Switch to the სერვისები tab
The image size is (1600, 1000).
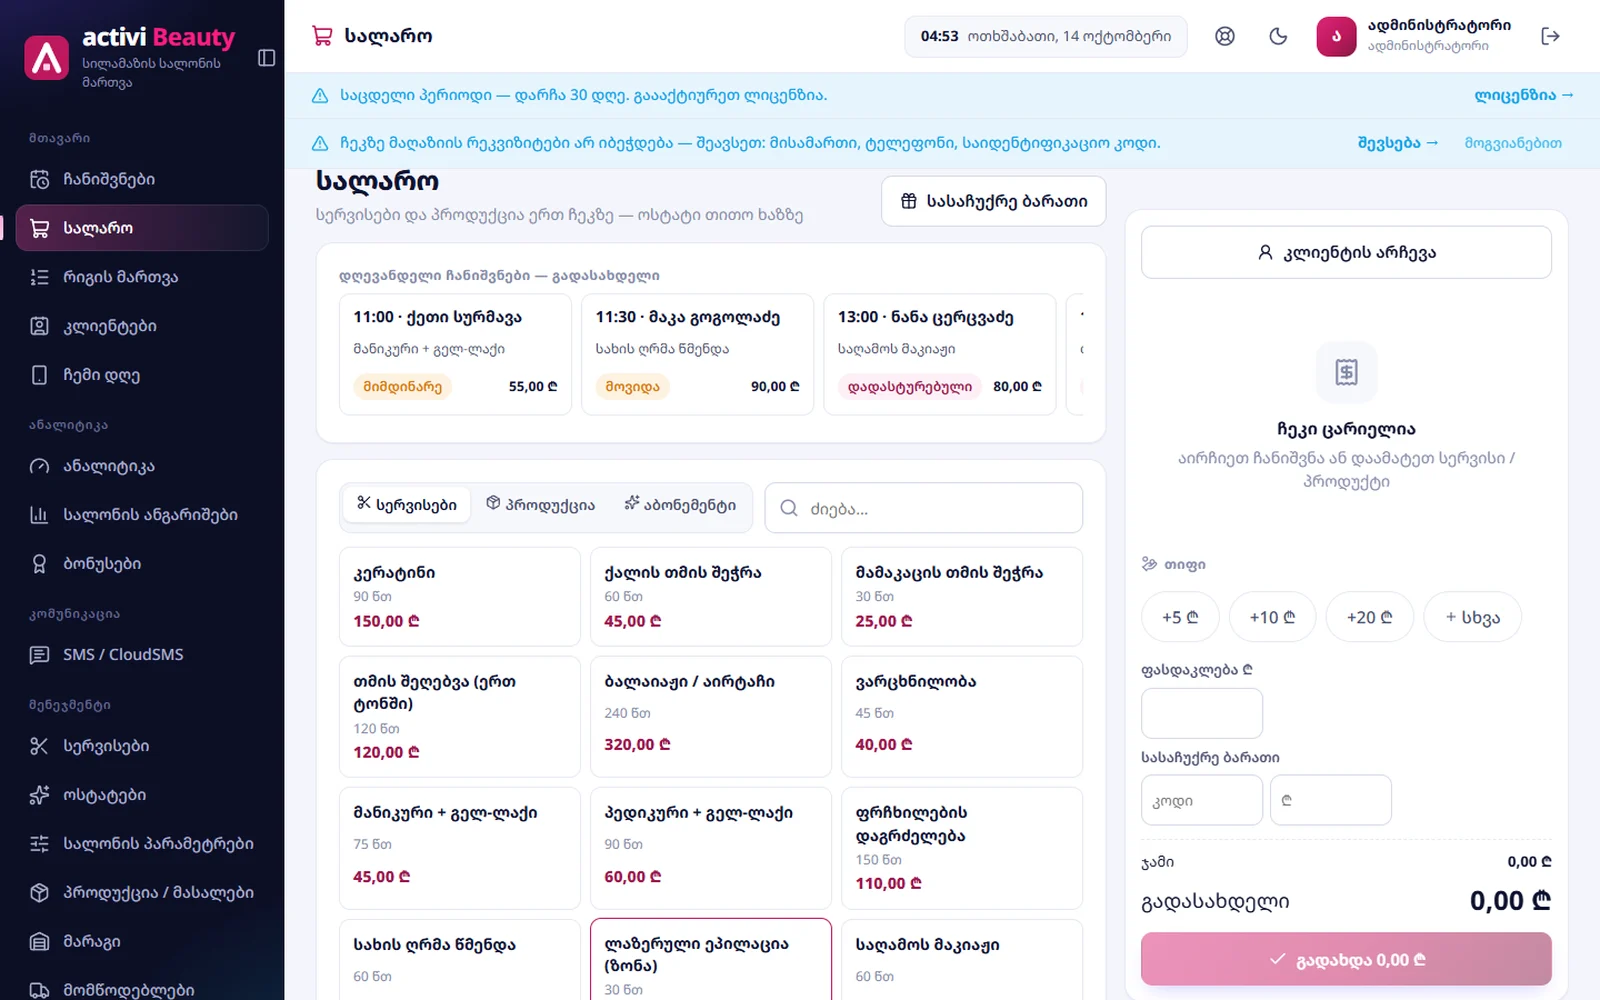point(407,505)
